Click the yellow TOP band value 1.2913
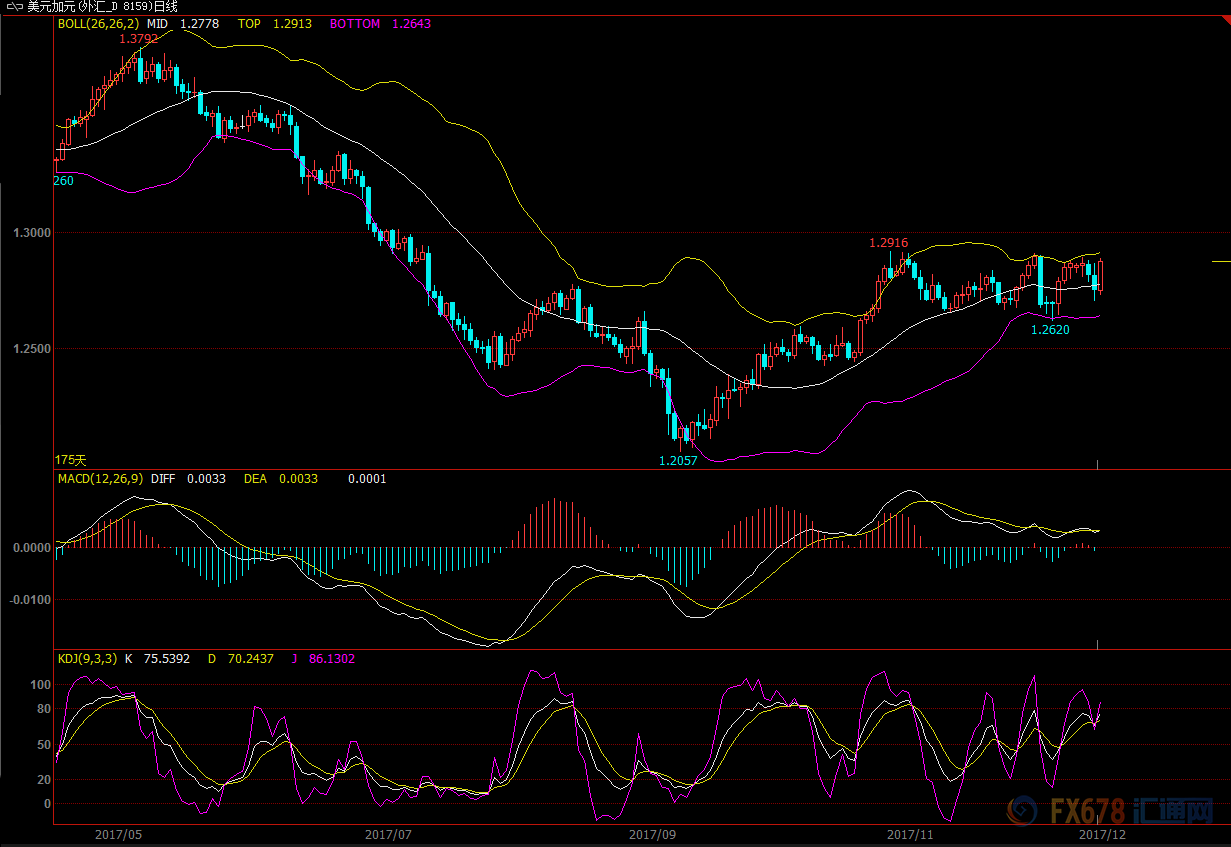 point(294,24)
